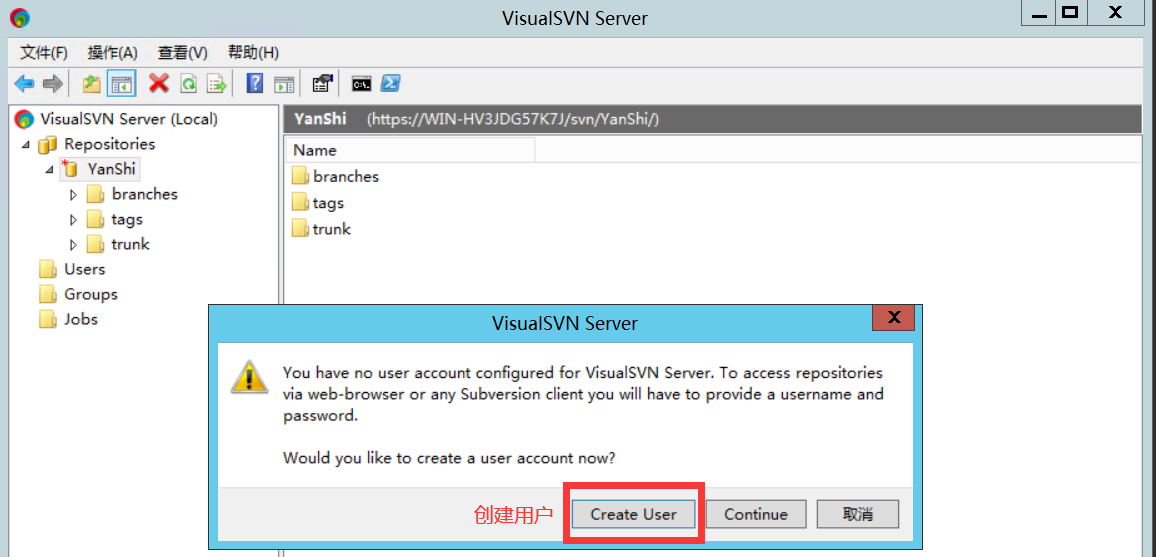The image size is (1156, 557).
Task: Collapse the Repositories tree node
Action: 27,144
